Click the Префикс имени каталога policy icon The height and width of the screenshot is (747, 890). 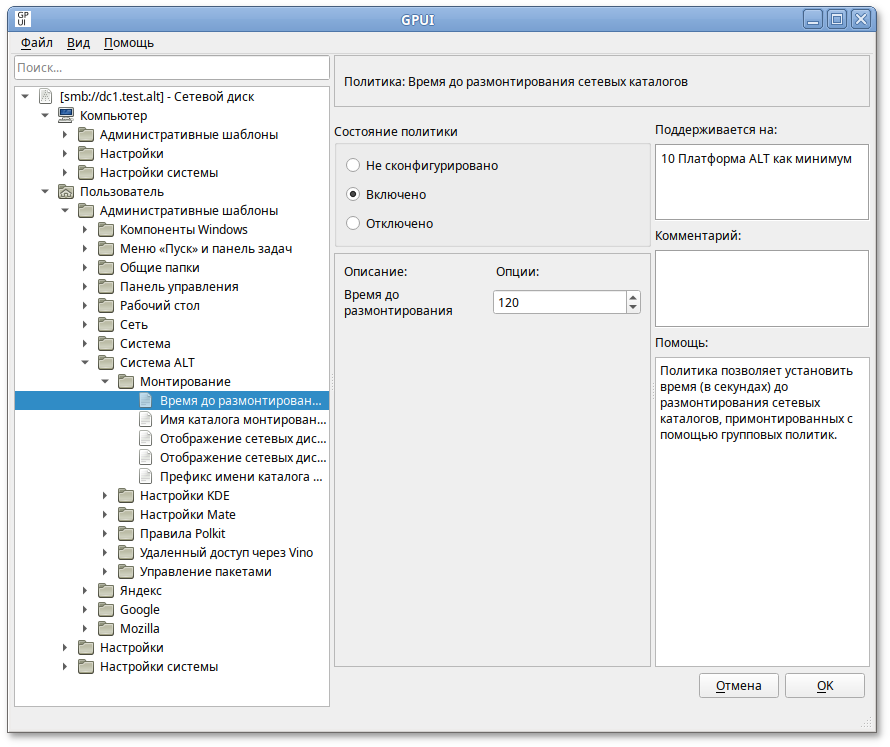coord(145,477)
